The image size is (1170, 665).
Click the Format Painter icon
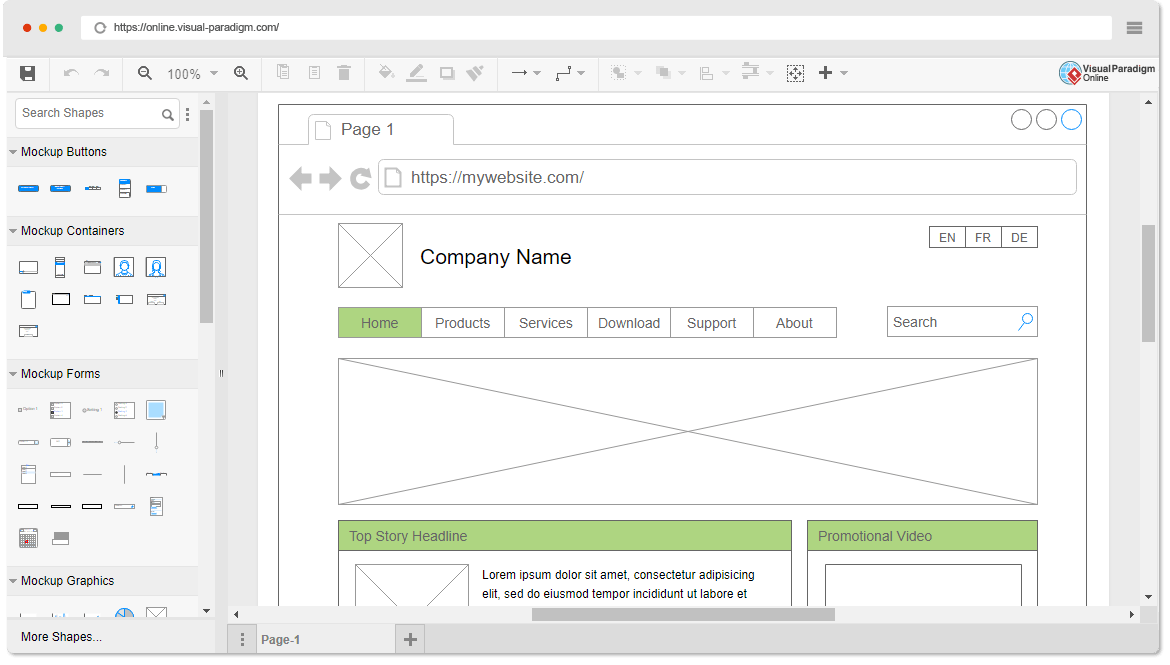pos(476,73)
